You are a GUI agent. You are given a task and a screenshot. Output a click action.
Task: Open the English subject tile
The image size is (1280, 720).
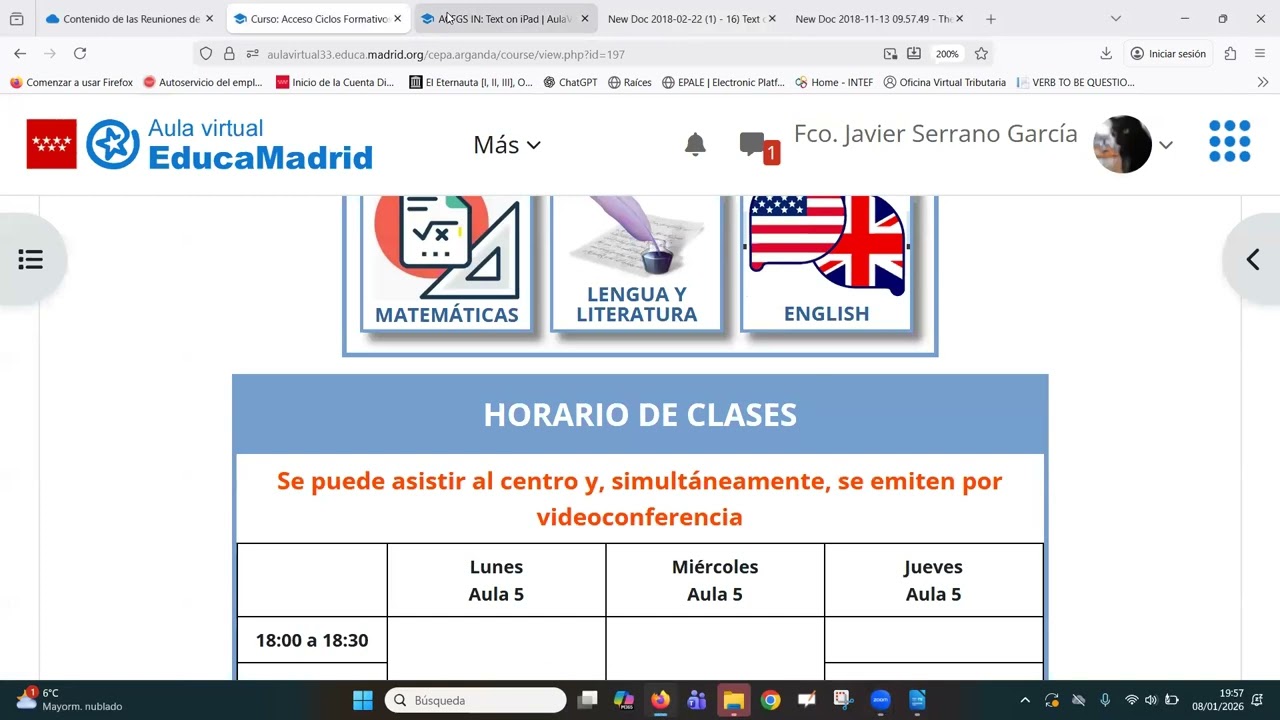(826, 262)
